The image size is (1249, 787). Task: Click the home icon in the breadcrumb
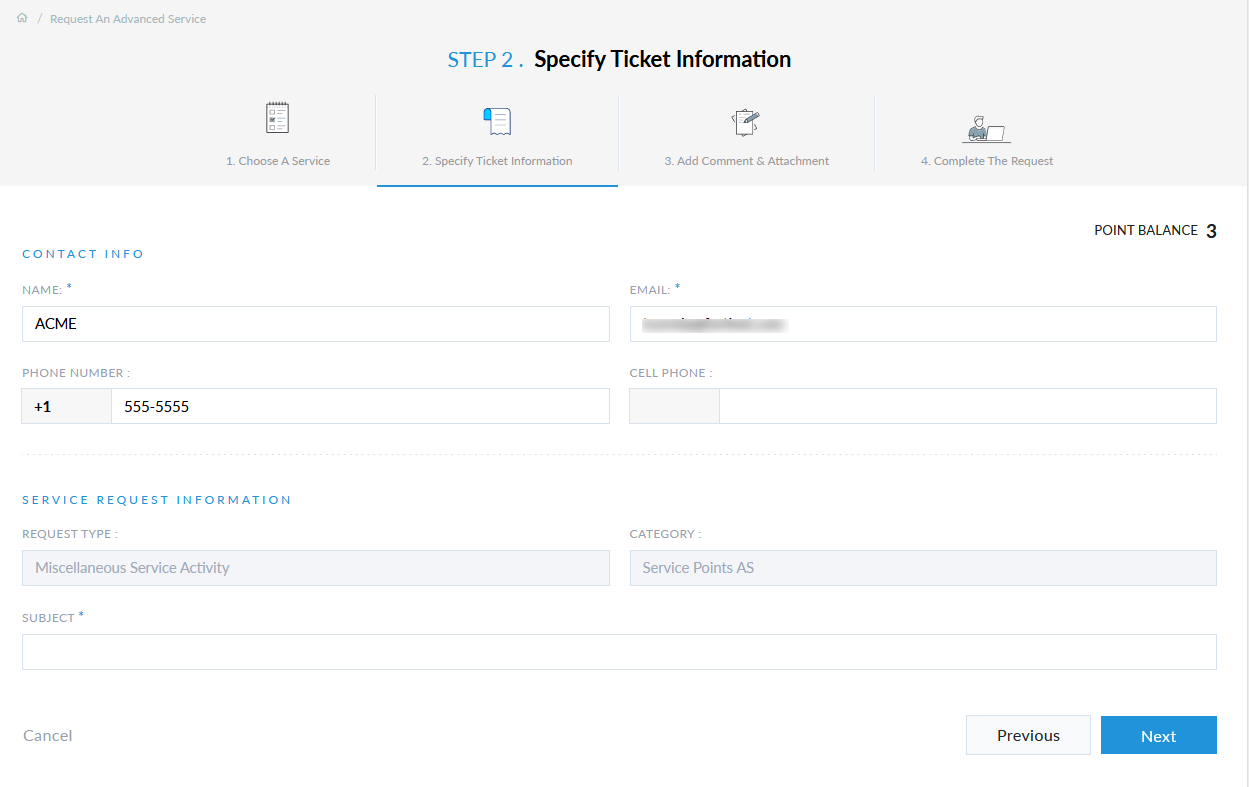(21, 17)
